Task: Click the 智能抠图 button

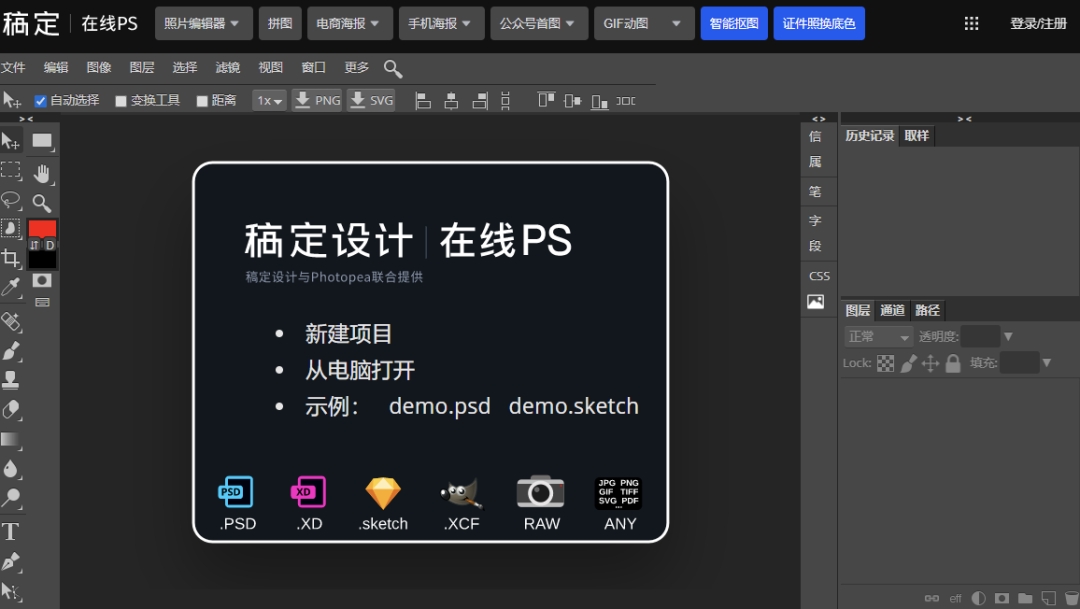Action: tap(733, 23)
